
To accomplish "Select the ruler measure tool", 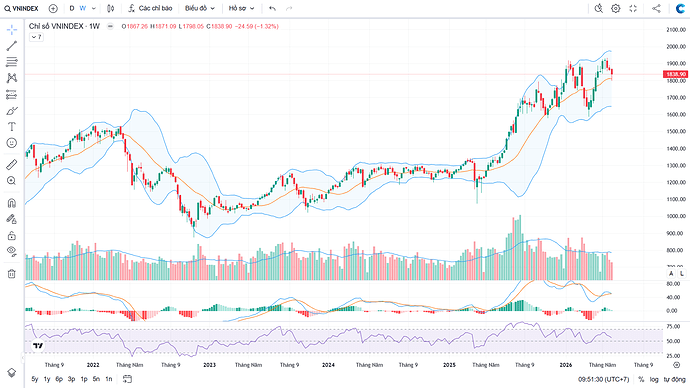I will pyautogui.click(x=12, y=165).
